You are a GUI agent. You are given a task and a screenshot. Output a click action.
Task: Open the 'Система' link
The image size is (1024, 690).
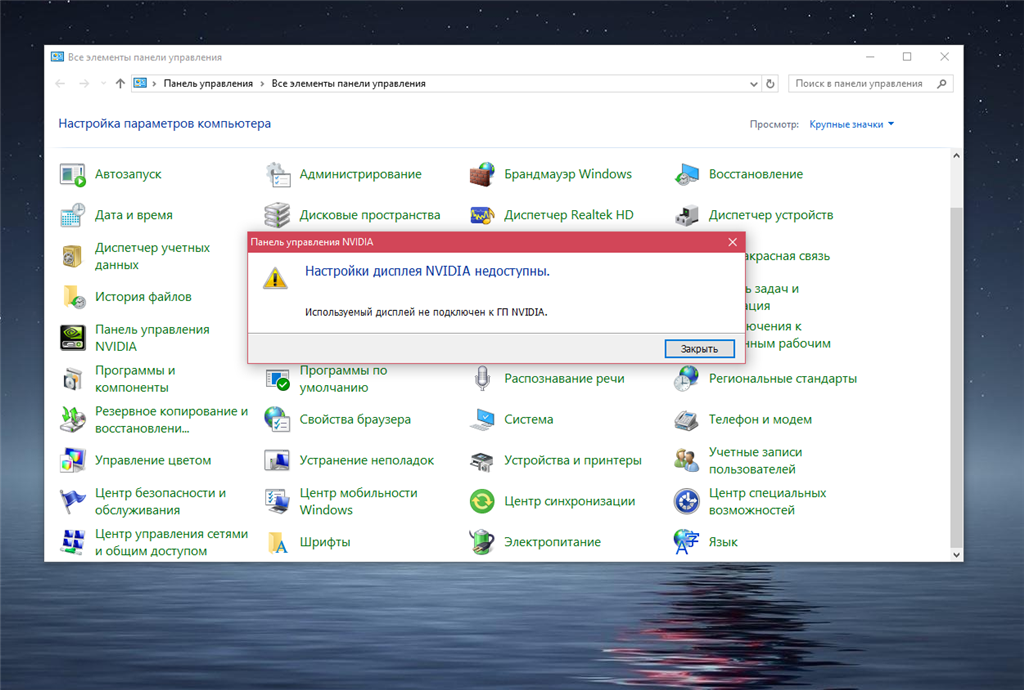[x=528, y=420]
